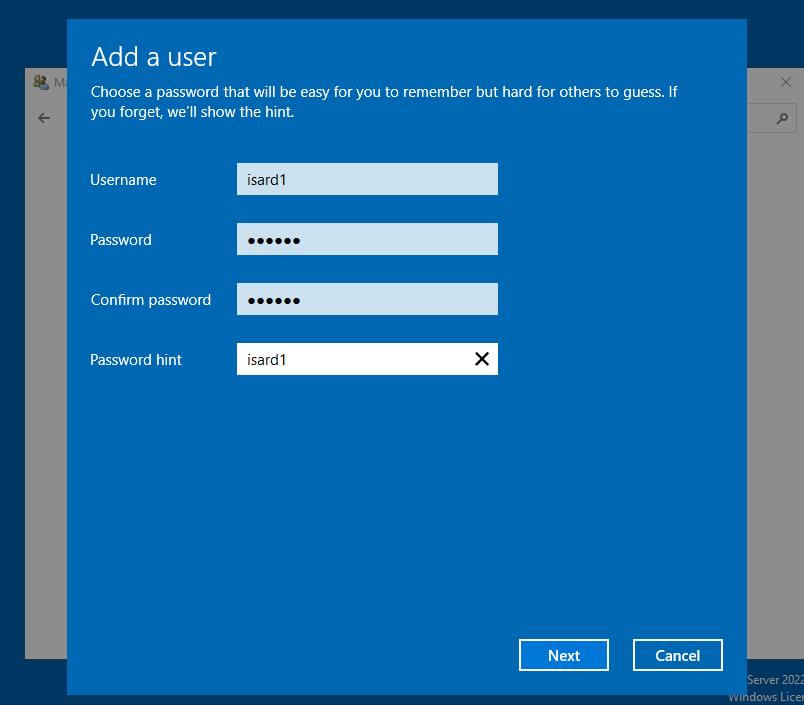Viewport: 804px width, 705px height.
Task: Click the background window title text
Action: pyautogui.click(x=60, y=82)
